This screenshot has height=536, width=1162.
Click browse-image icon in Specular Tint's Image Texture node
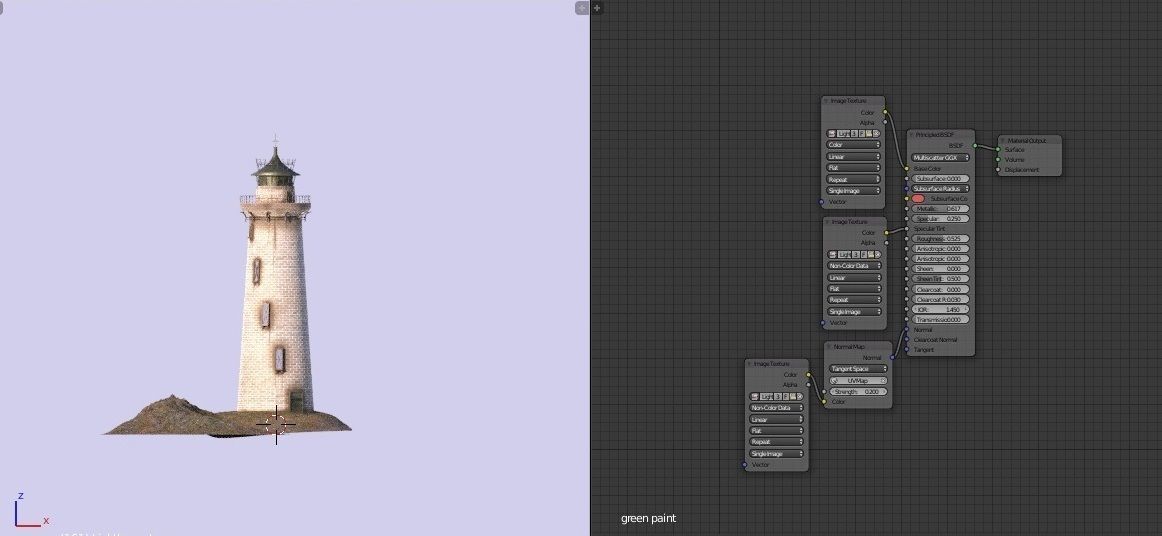pyautogui.click(x=833, y=254)
